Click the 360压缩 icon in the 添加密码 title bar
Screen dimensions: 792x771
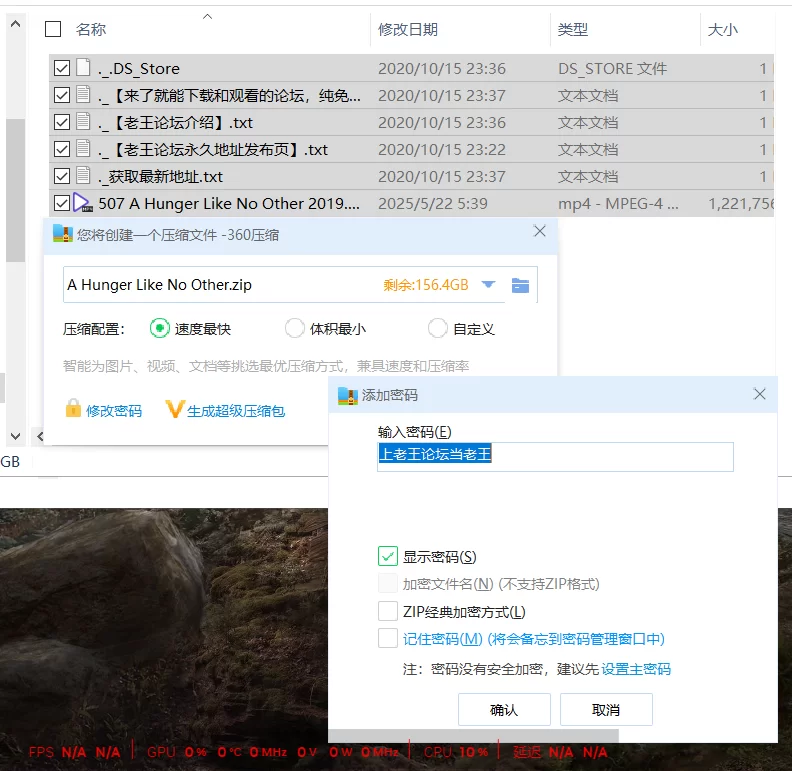(x=348, y=396)
